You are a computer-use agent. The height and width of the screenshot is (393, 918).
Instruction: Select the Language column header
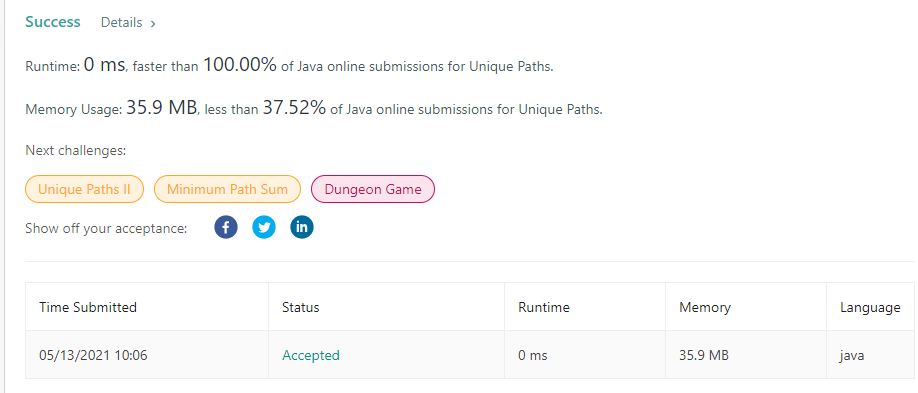[x=870, y=307]
